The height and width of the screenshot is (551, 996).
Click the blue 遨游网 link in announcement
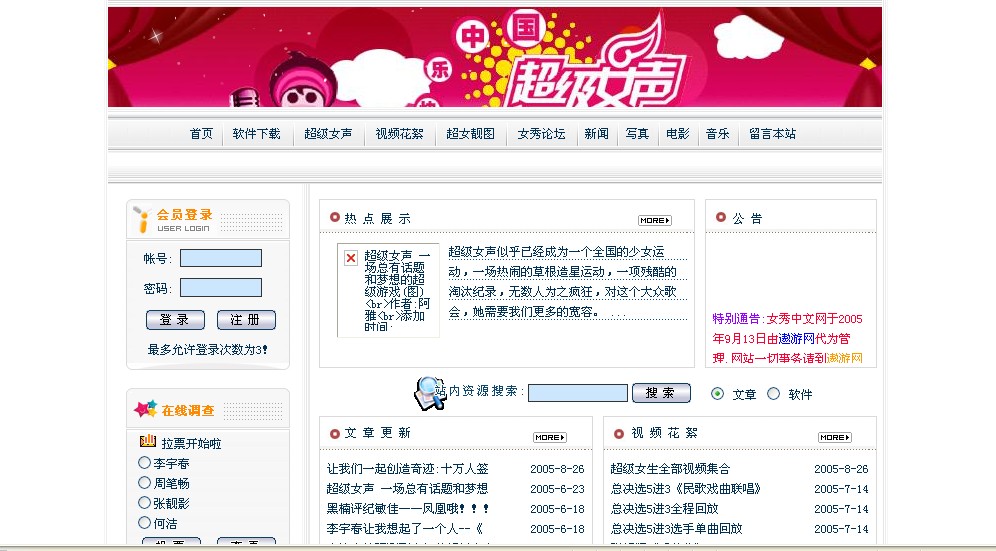click(797, 339)
